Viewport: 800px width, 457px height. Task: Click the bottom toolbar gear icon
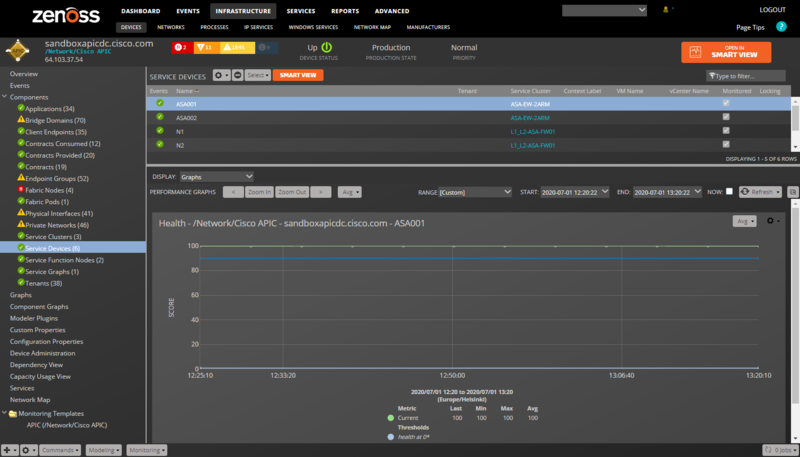[29, 450]
